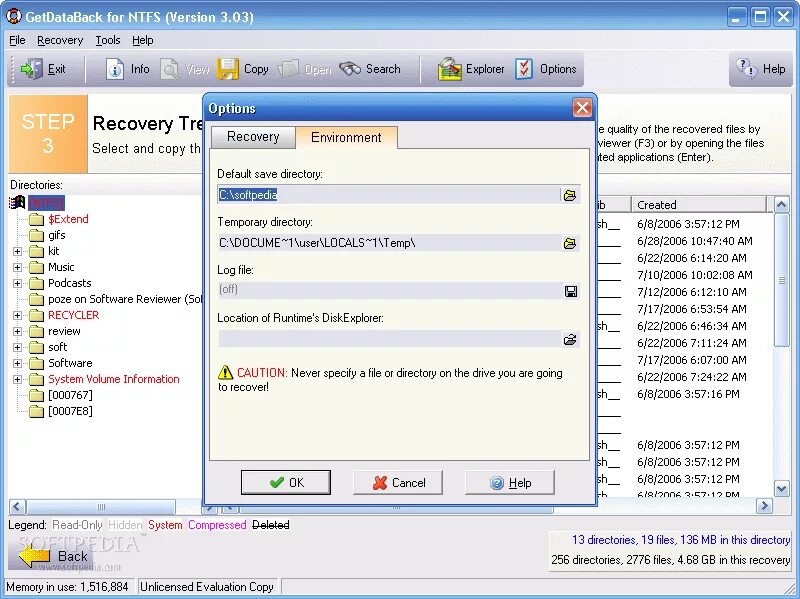Browse for default save directory folder icon
The image size is (800, 599).
point(570,195)
